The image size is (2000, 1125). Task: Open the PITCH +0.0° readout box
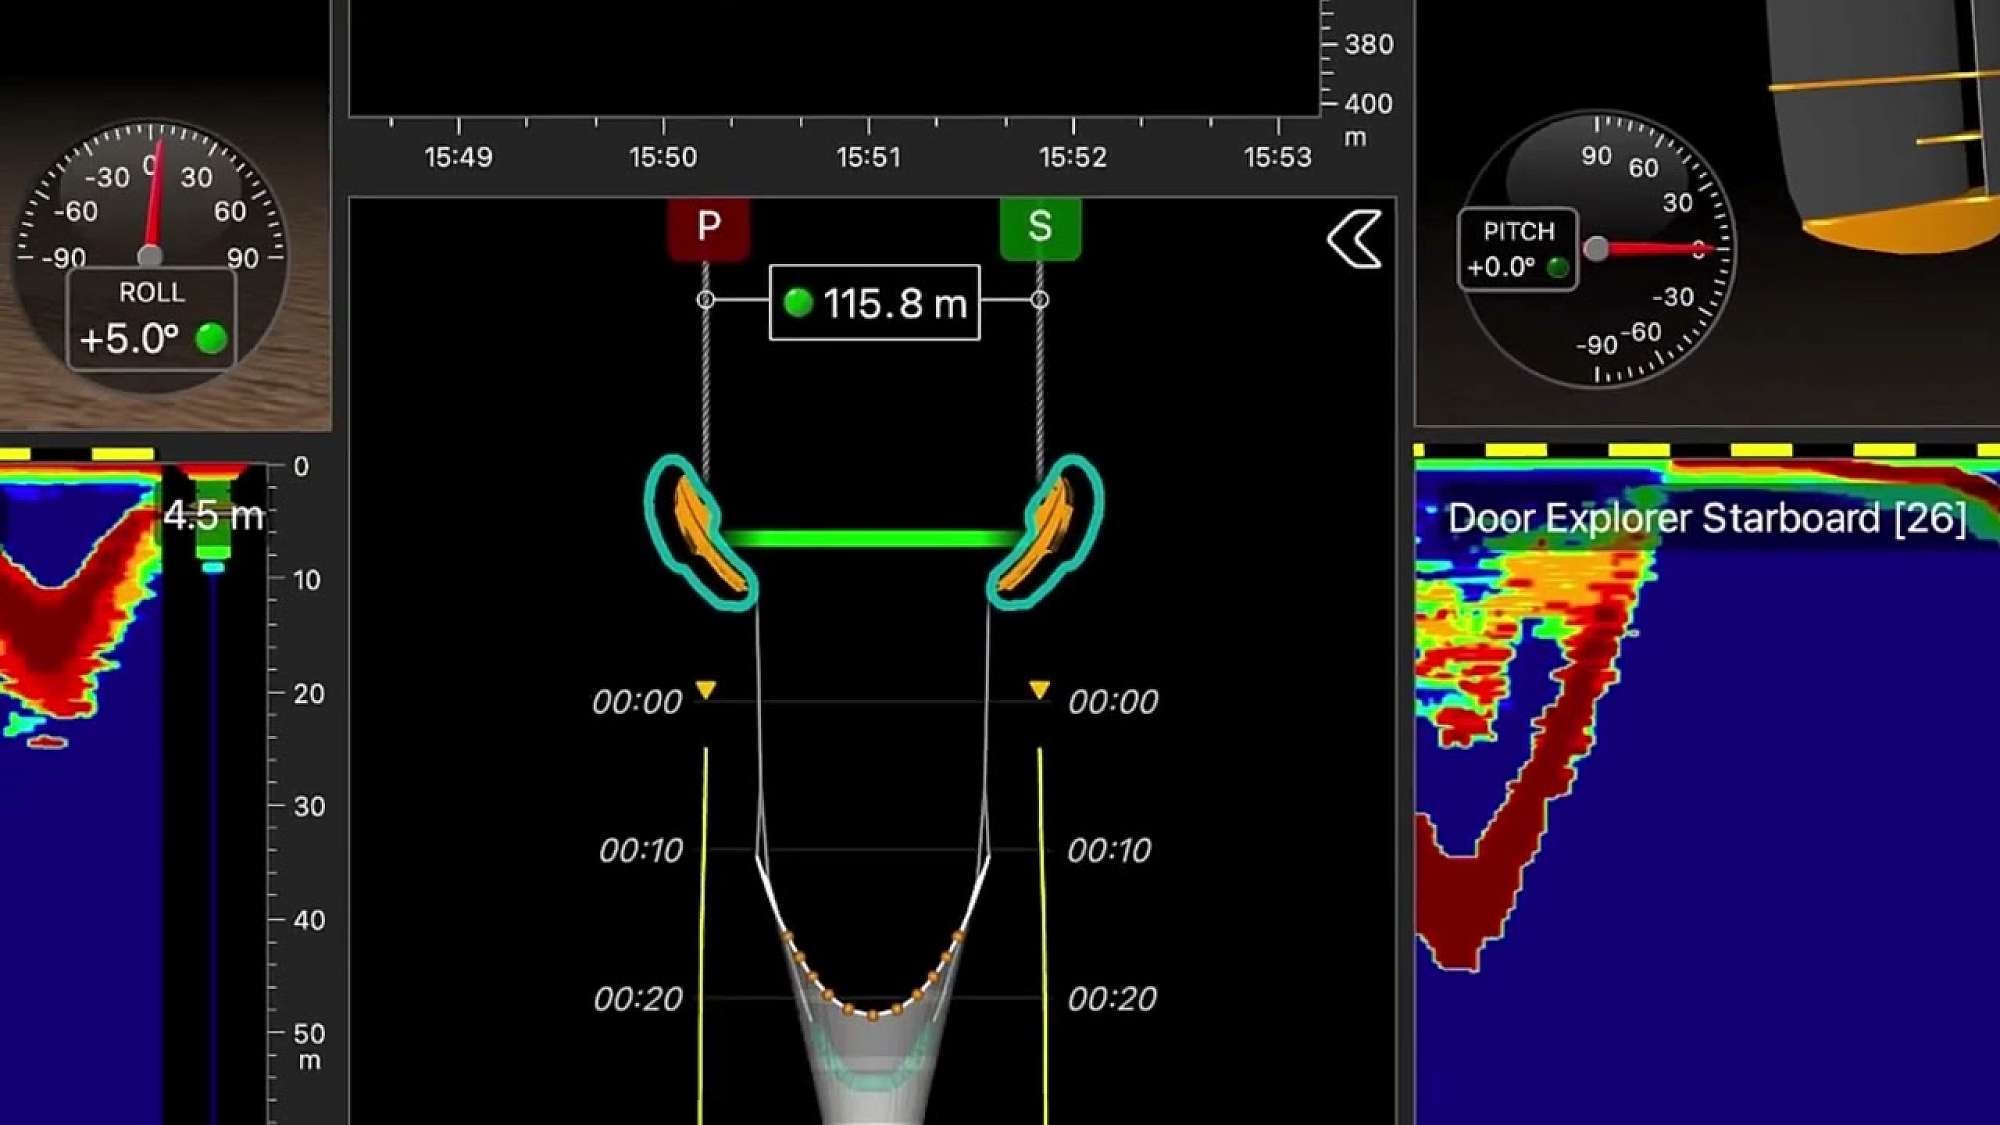click(x=1517, y=249)
